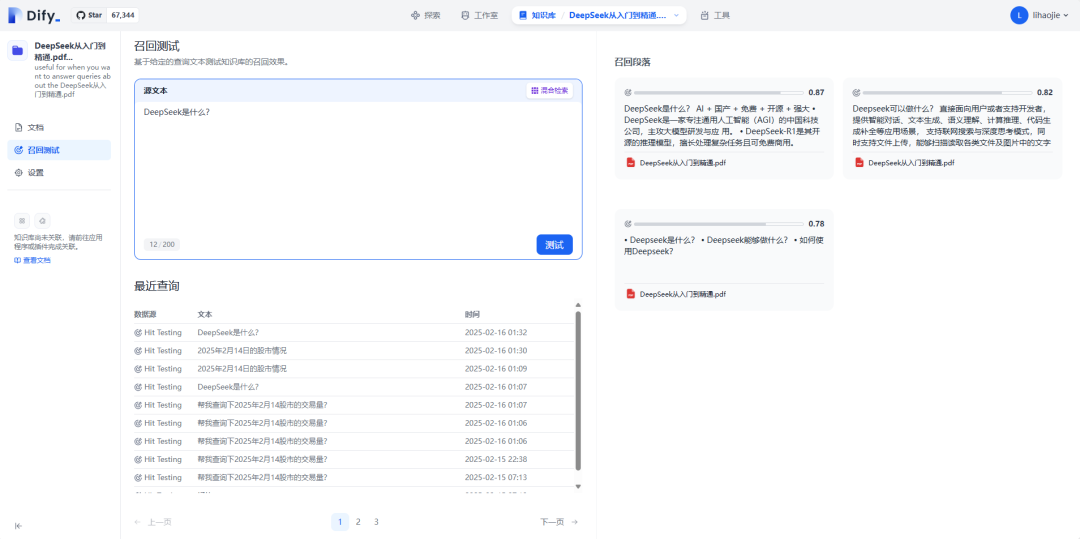This screenshot has width=1080, height=539.
Task: Click the score bar of 0.87 result
Action: pos(718,92)
